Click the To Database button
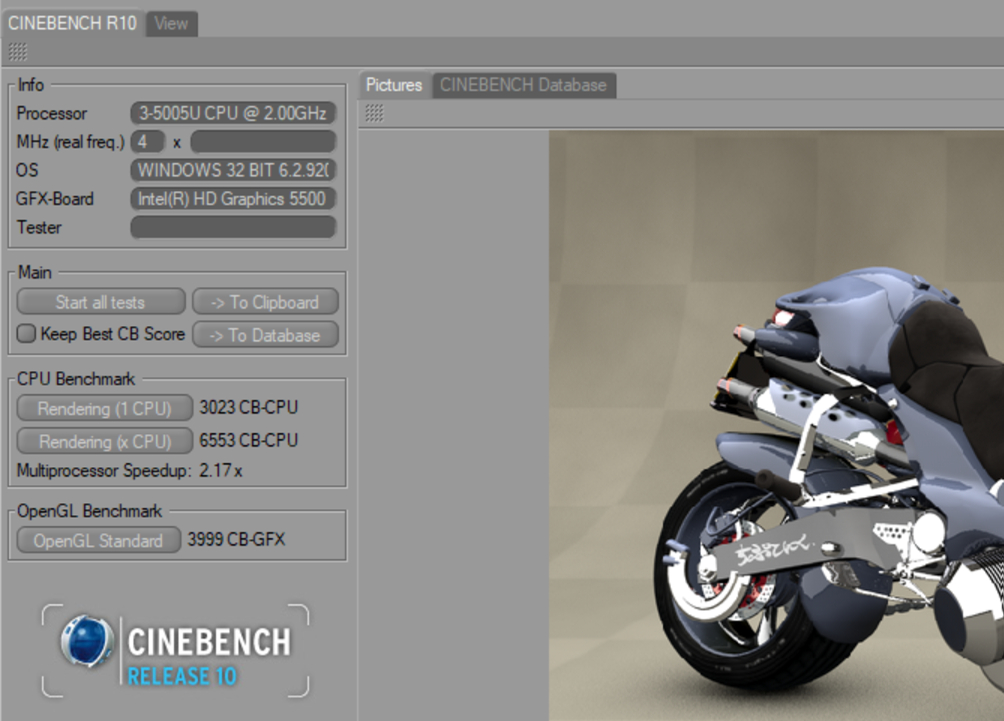 265,335
